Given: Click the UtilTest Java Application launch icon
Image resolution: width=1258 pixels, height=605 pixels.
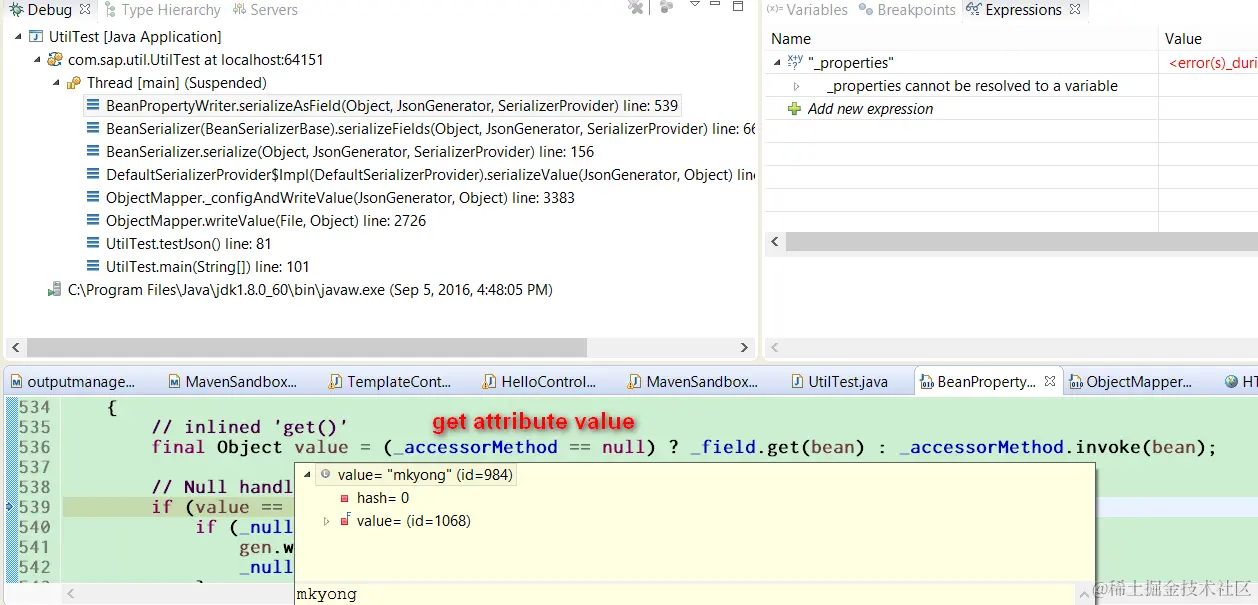Looking at the screenshot, I should 36,37.
